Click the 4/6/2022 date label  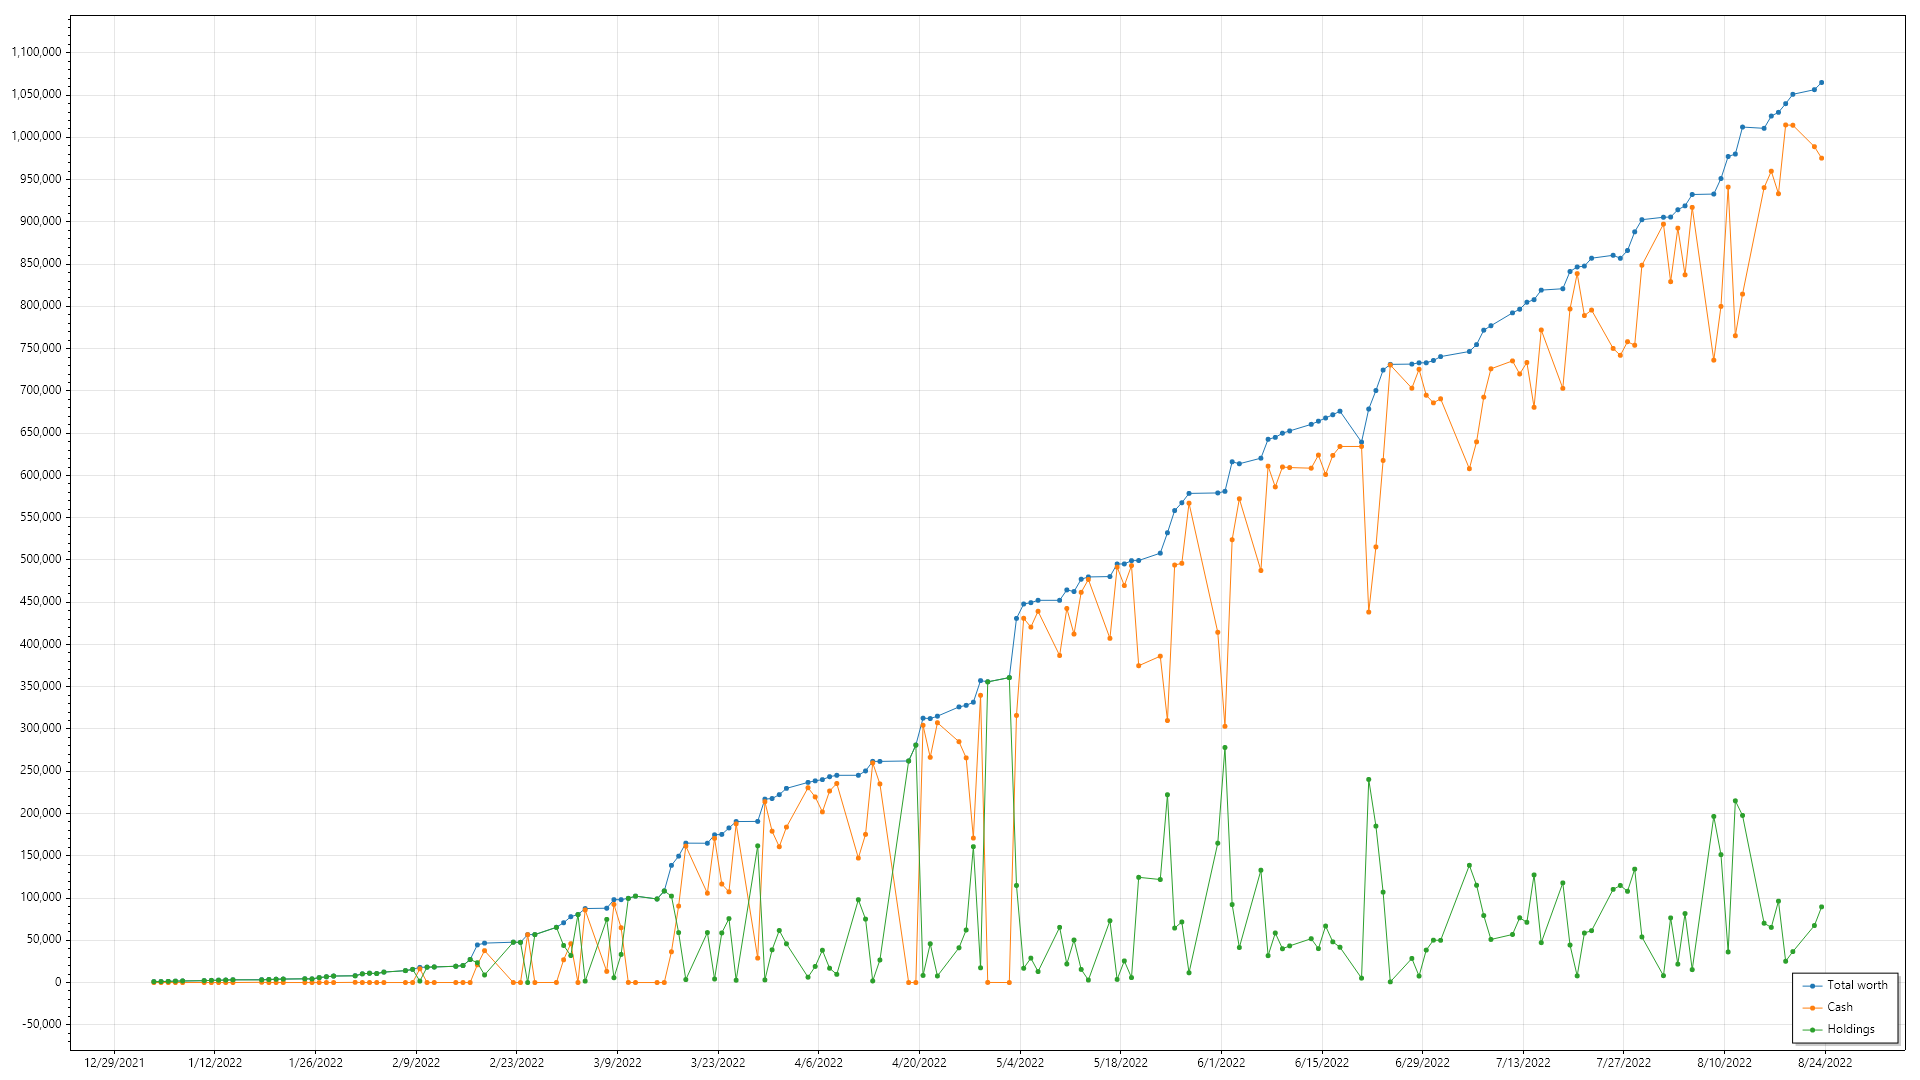(818, 1063)
